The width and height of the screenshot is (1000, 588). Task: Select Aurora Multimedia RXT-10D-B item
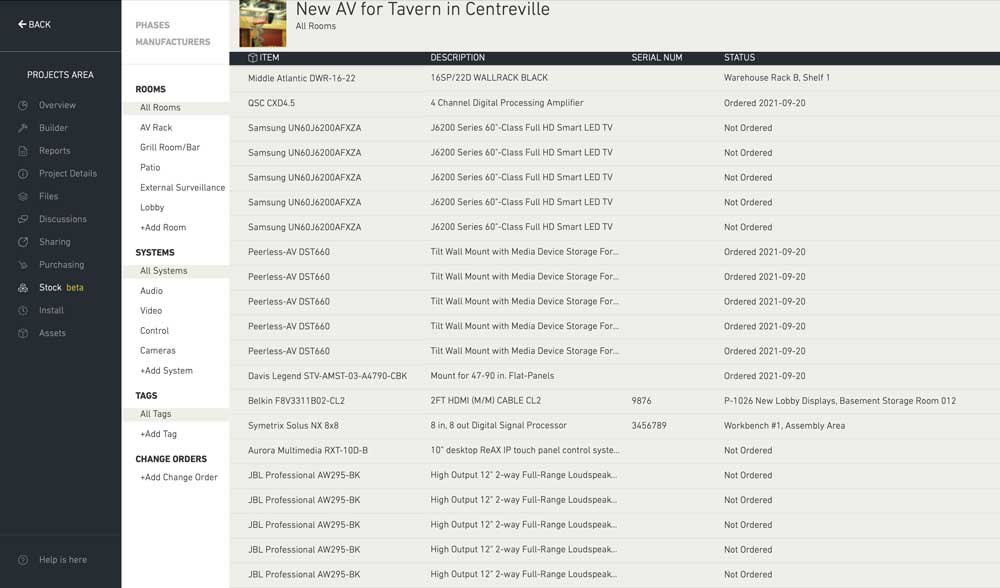(308, 450)
